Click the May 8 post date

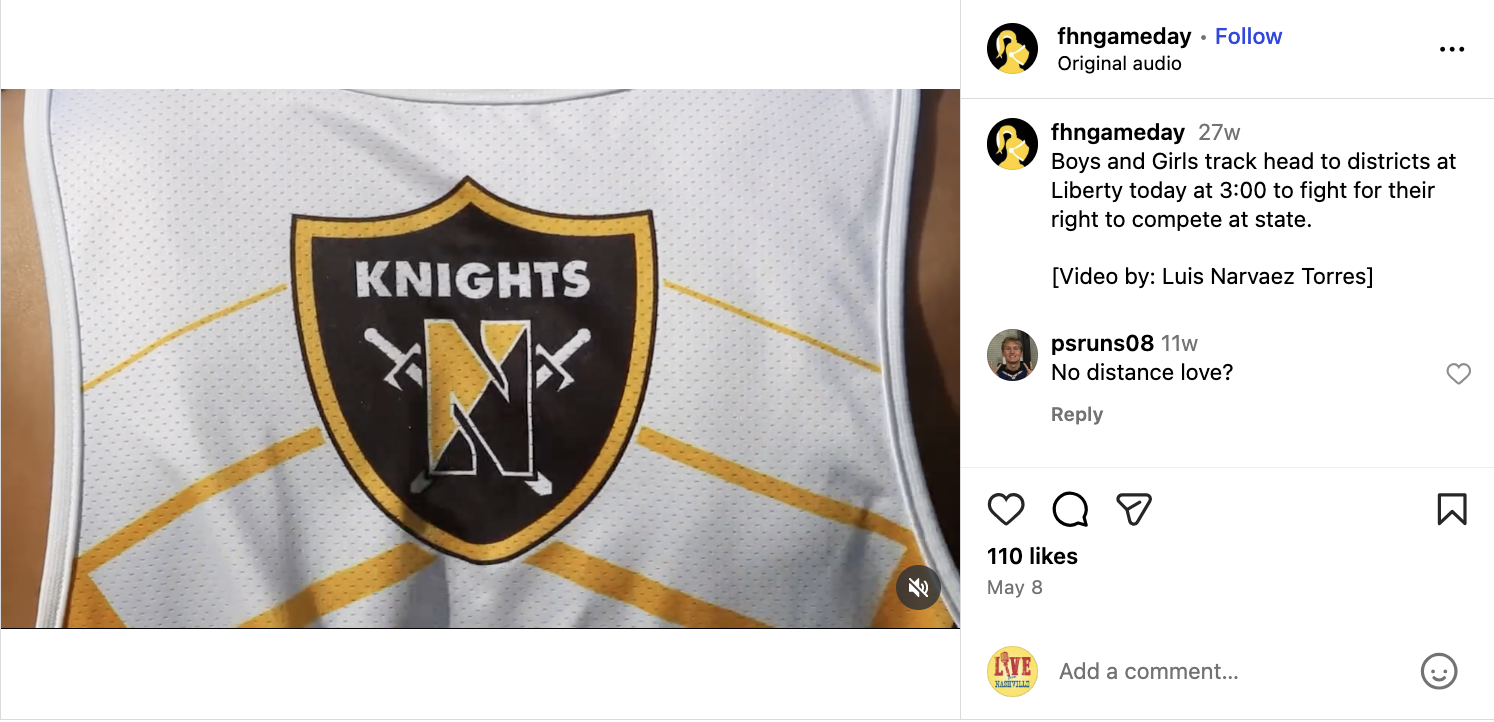[1014, 587]
